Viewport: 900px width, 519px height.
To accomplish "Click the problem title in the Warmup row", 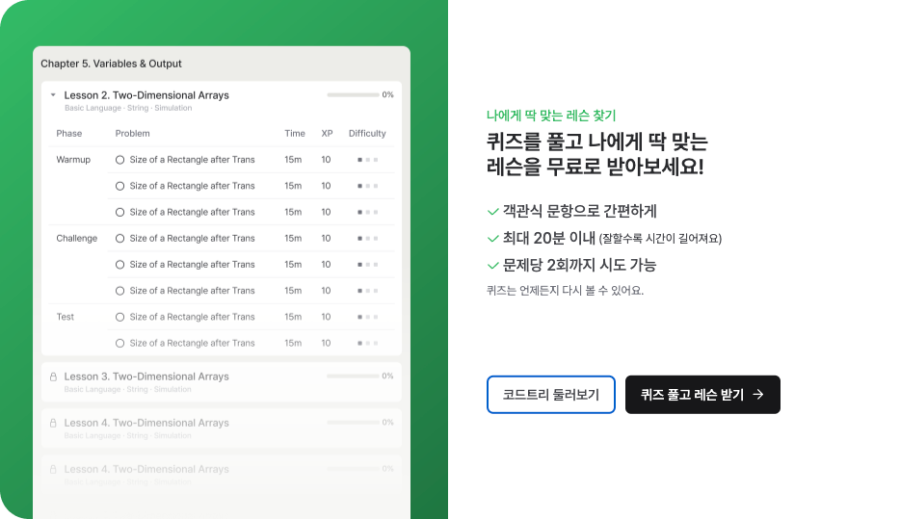I will pyautogui.click(x=192, y=160).
